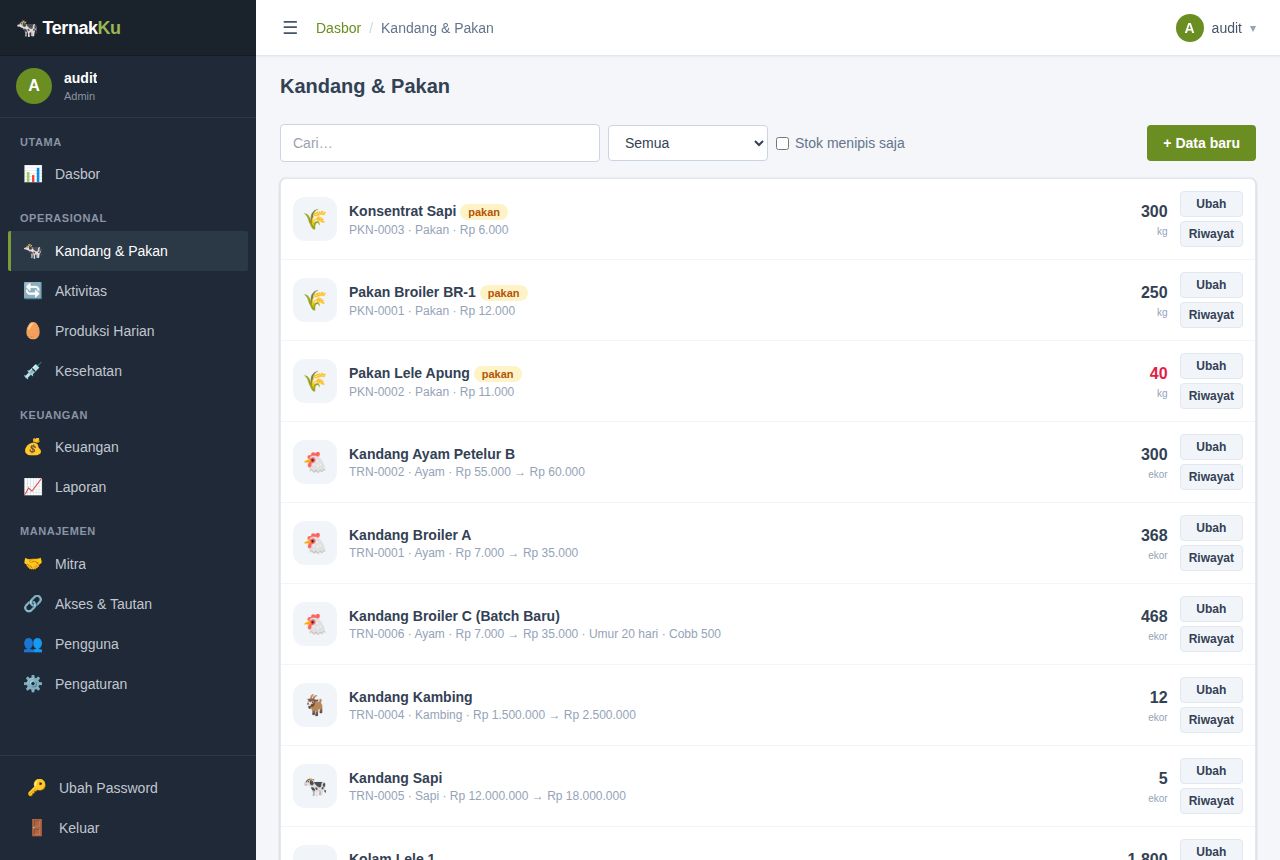Focus the Cari search field
Viewport: 1280px width, 860px height.
440,143
